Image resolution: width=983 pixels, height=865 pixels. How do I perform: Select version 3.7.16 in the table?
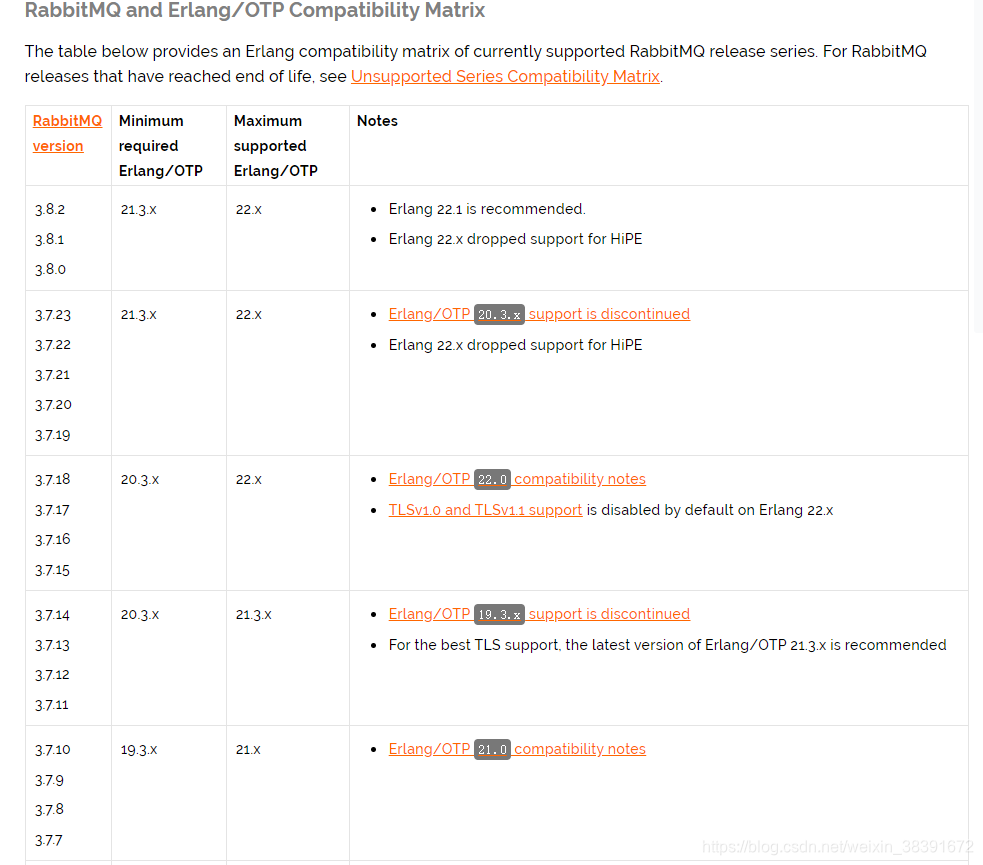point(53,540)
